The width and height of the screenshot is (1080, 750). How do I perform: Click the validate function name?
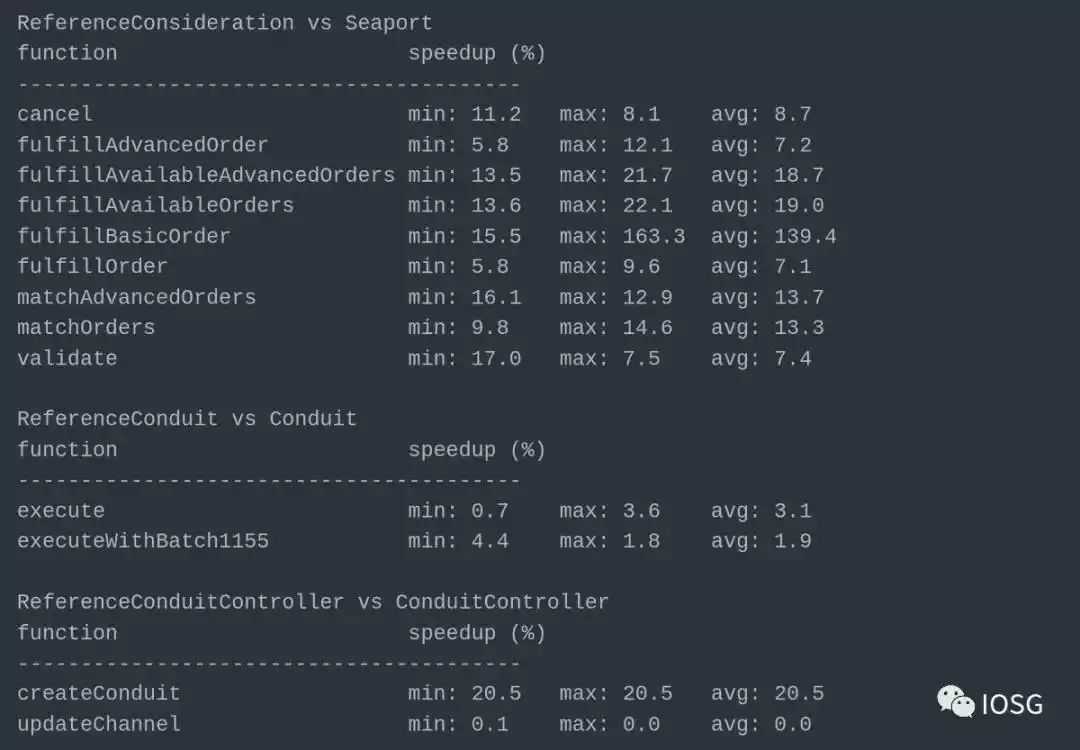point(67,358)
